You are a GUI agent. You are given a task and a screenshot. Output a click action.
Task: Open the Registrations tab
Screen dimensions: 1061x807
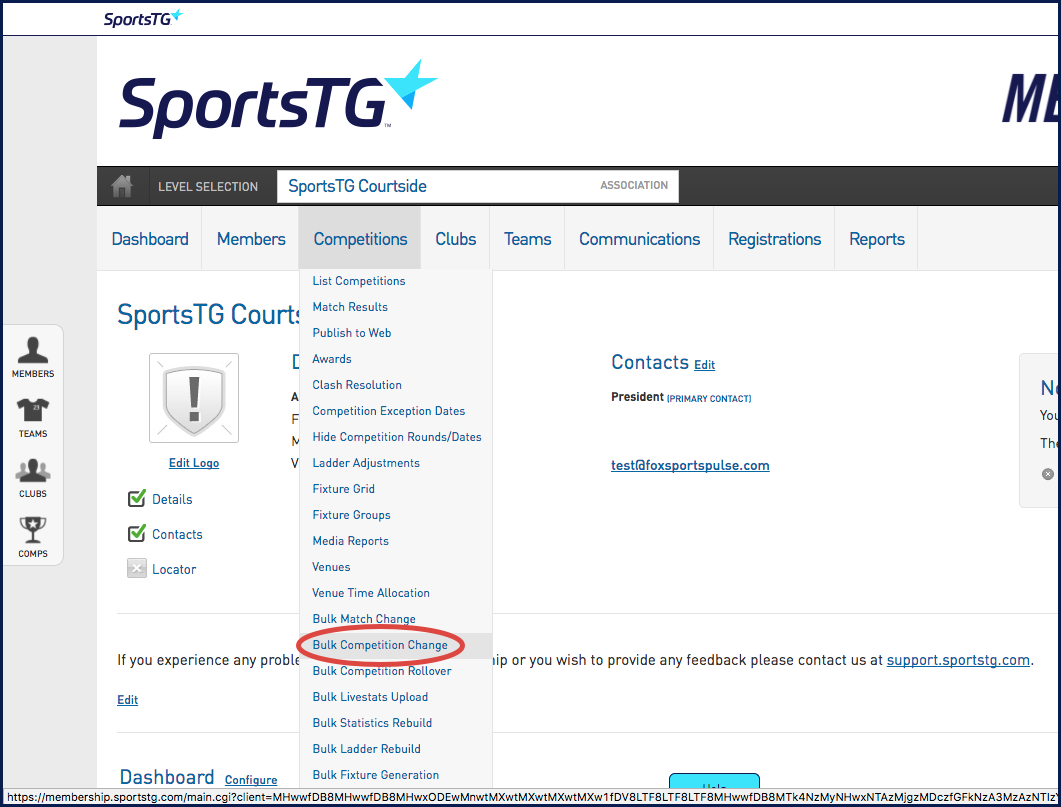point(774,239)
